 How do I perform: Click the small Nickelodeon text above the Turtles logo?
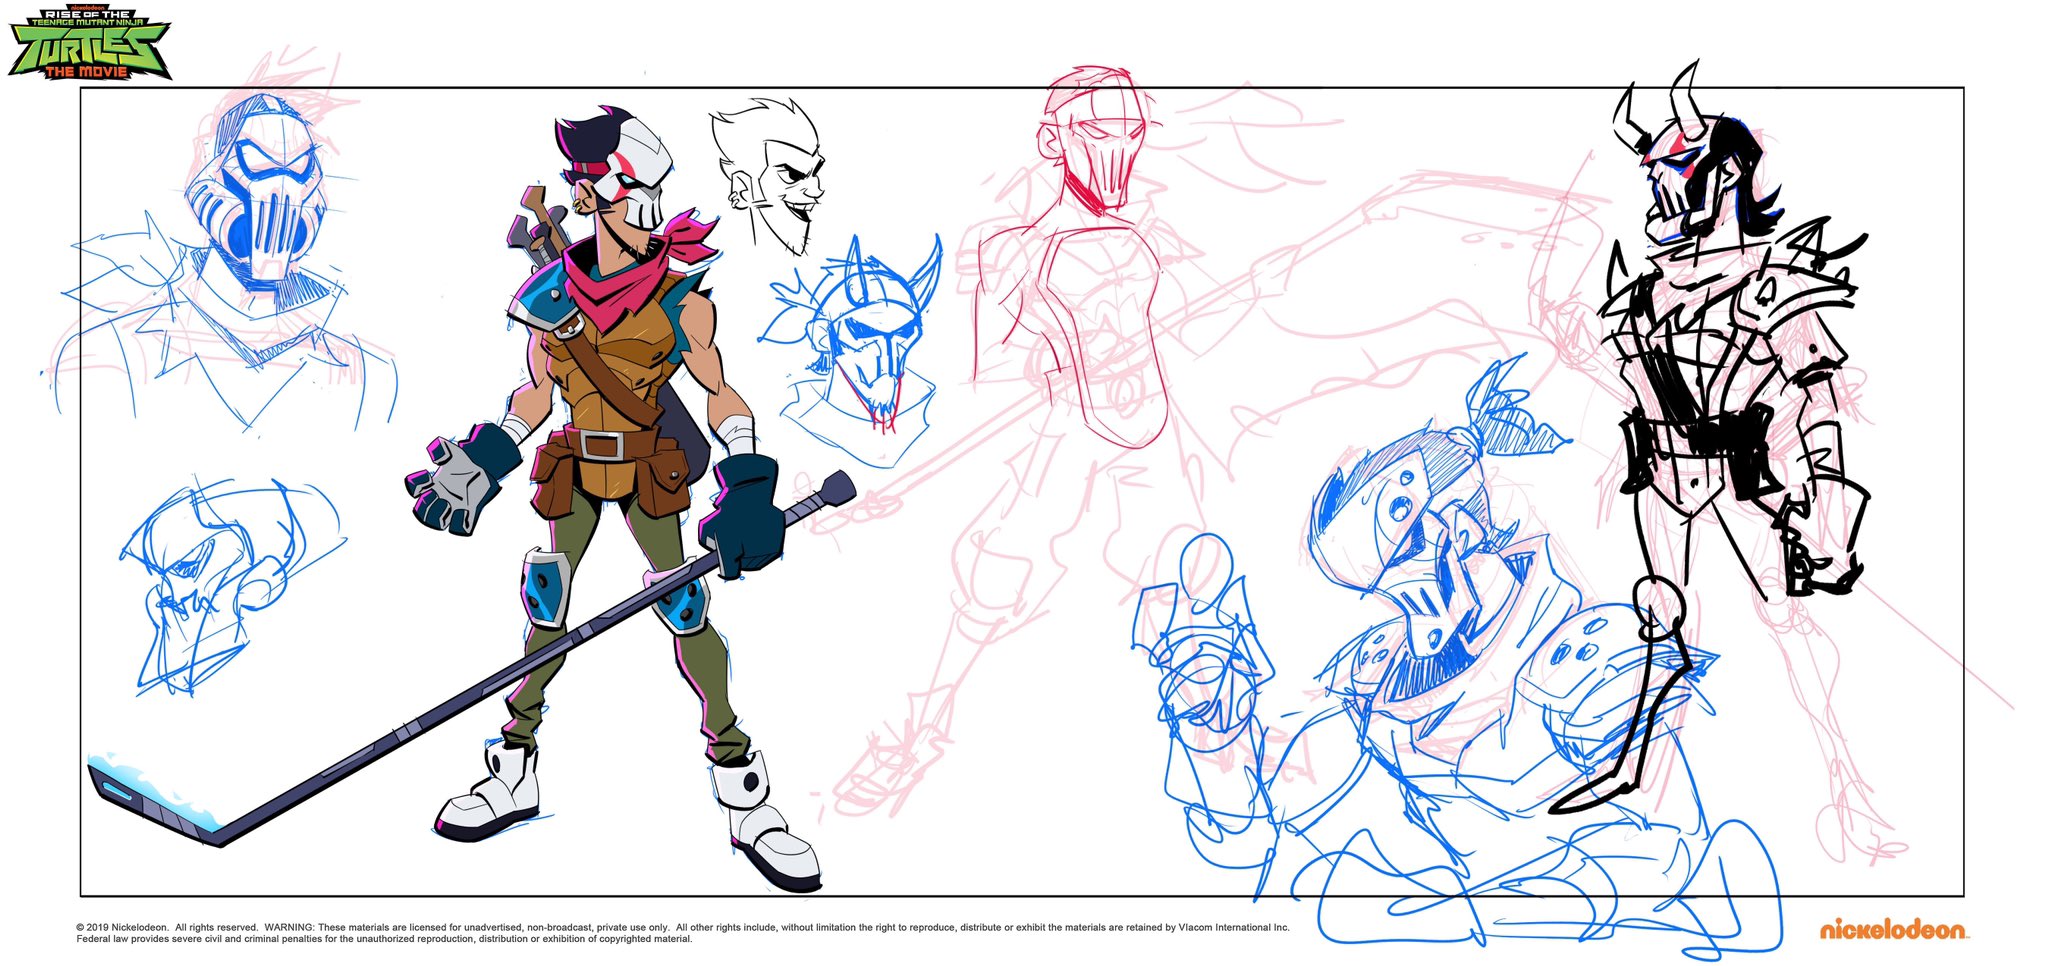89,5
